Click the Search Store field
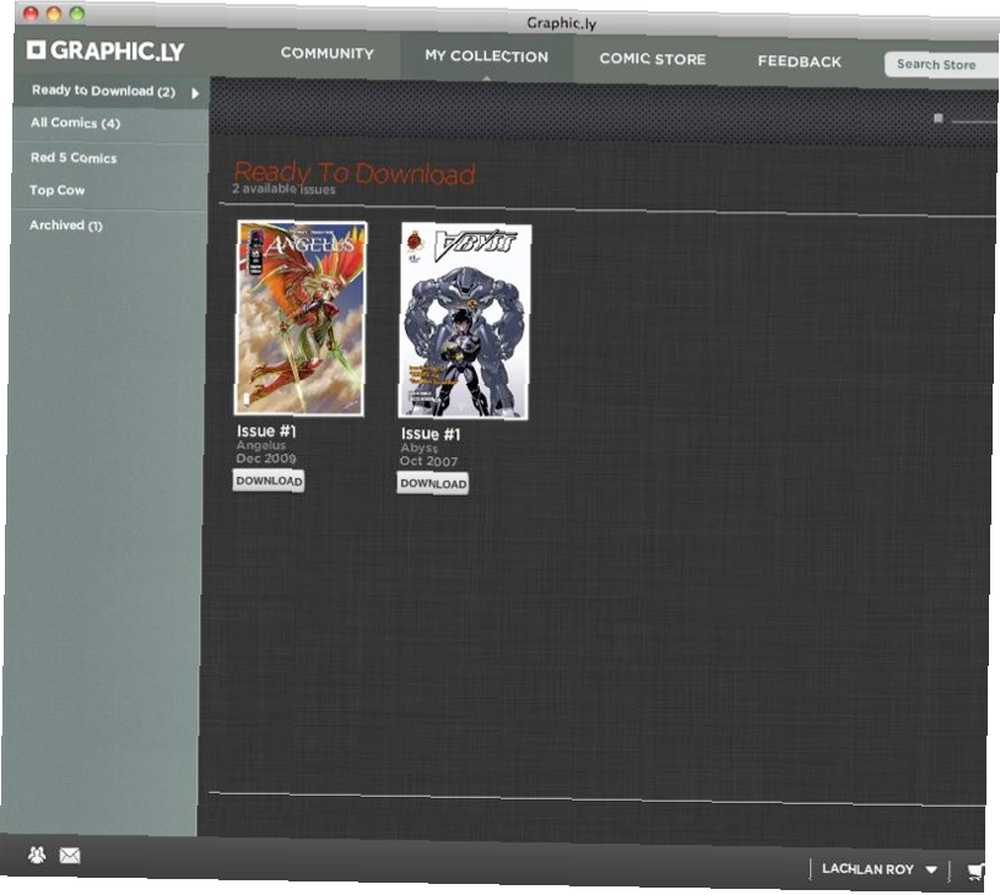 coord(941,64)
